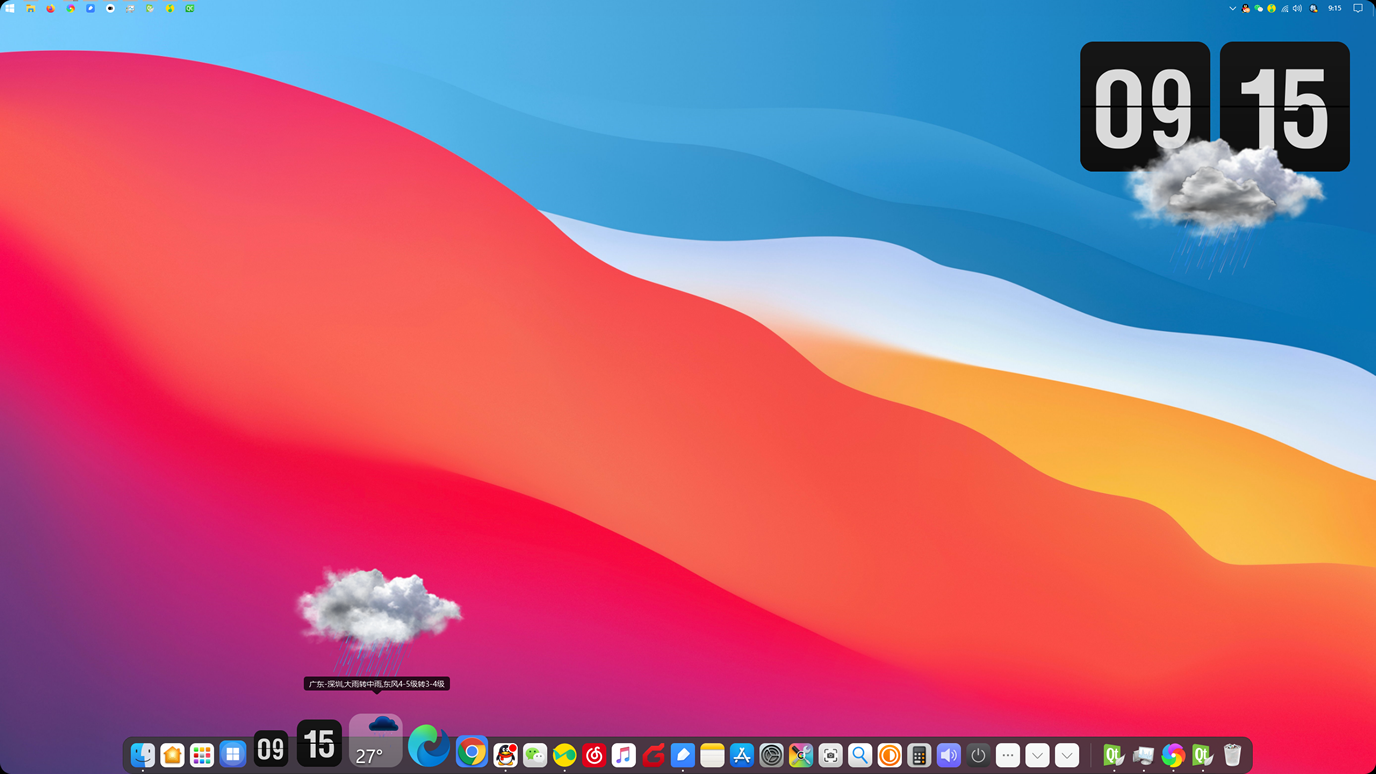
Task: Click the Windows Start logo in the top bar
Action: point(10,8)
